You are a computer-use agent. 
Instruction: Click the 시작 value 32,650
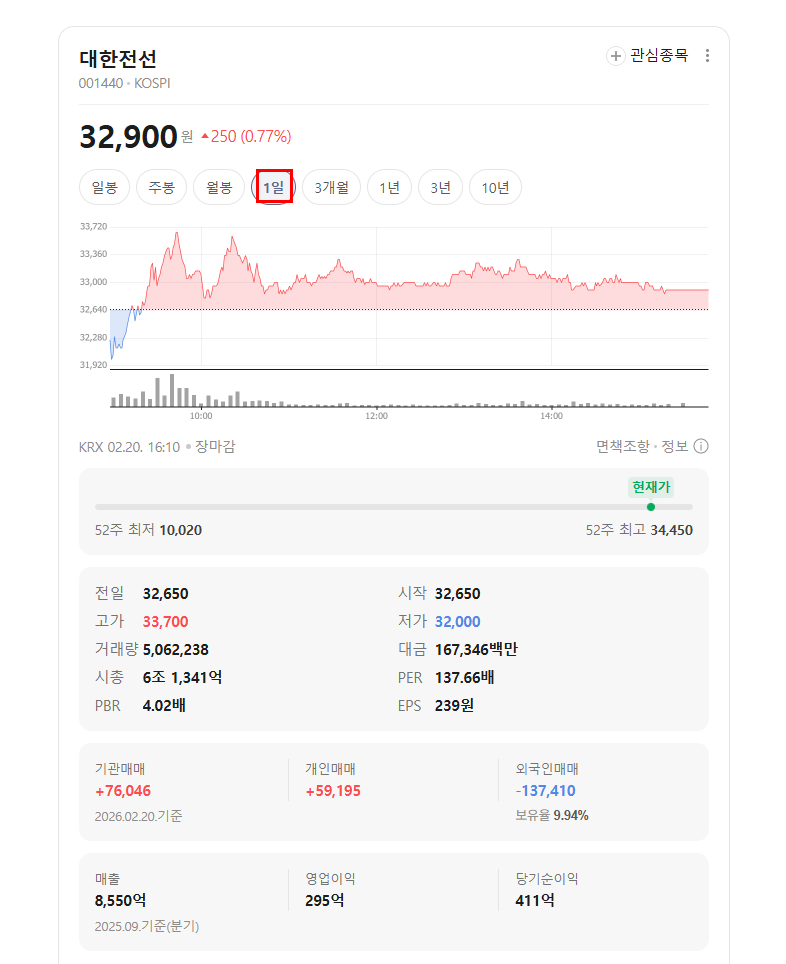tap(458, 594)
